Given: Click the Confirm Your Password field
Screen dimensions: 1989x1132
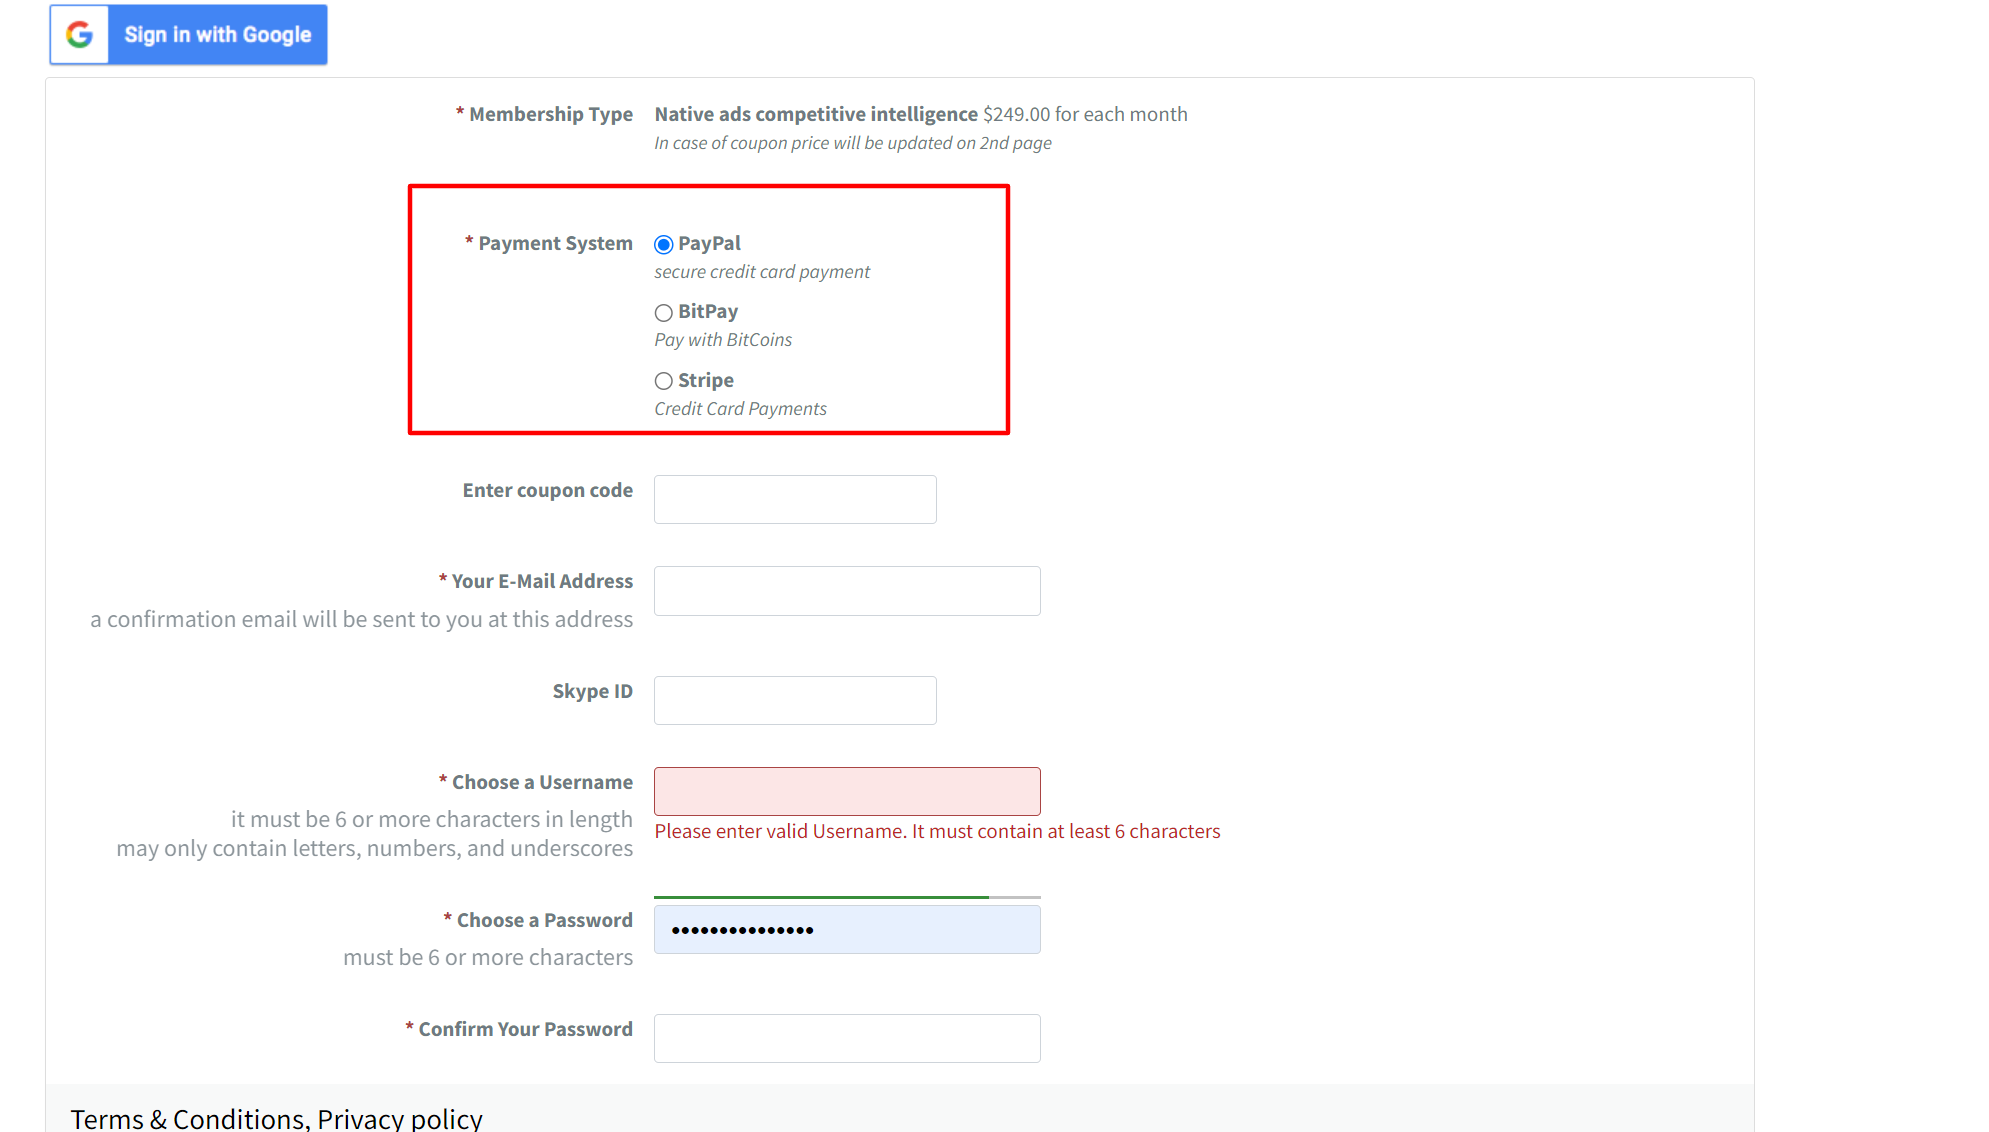Looking at the screenshot, I should point(846,1038).
